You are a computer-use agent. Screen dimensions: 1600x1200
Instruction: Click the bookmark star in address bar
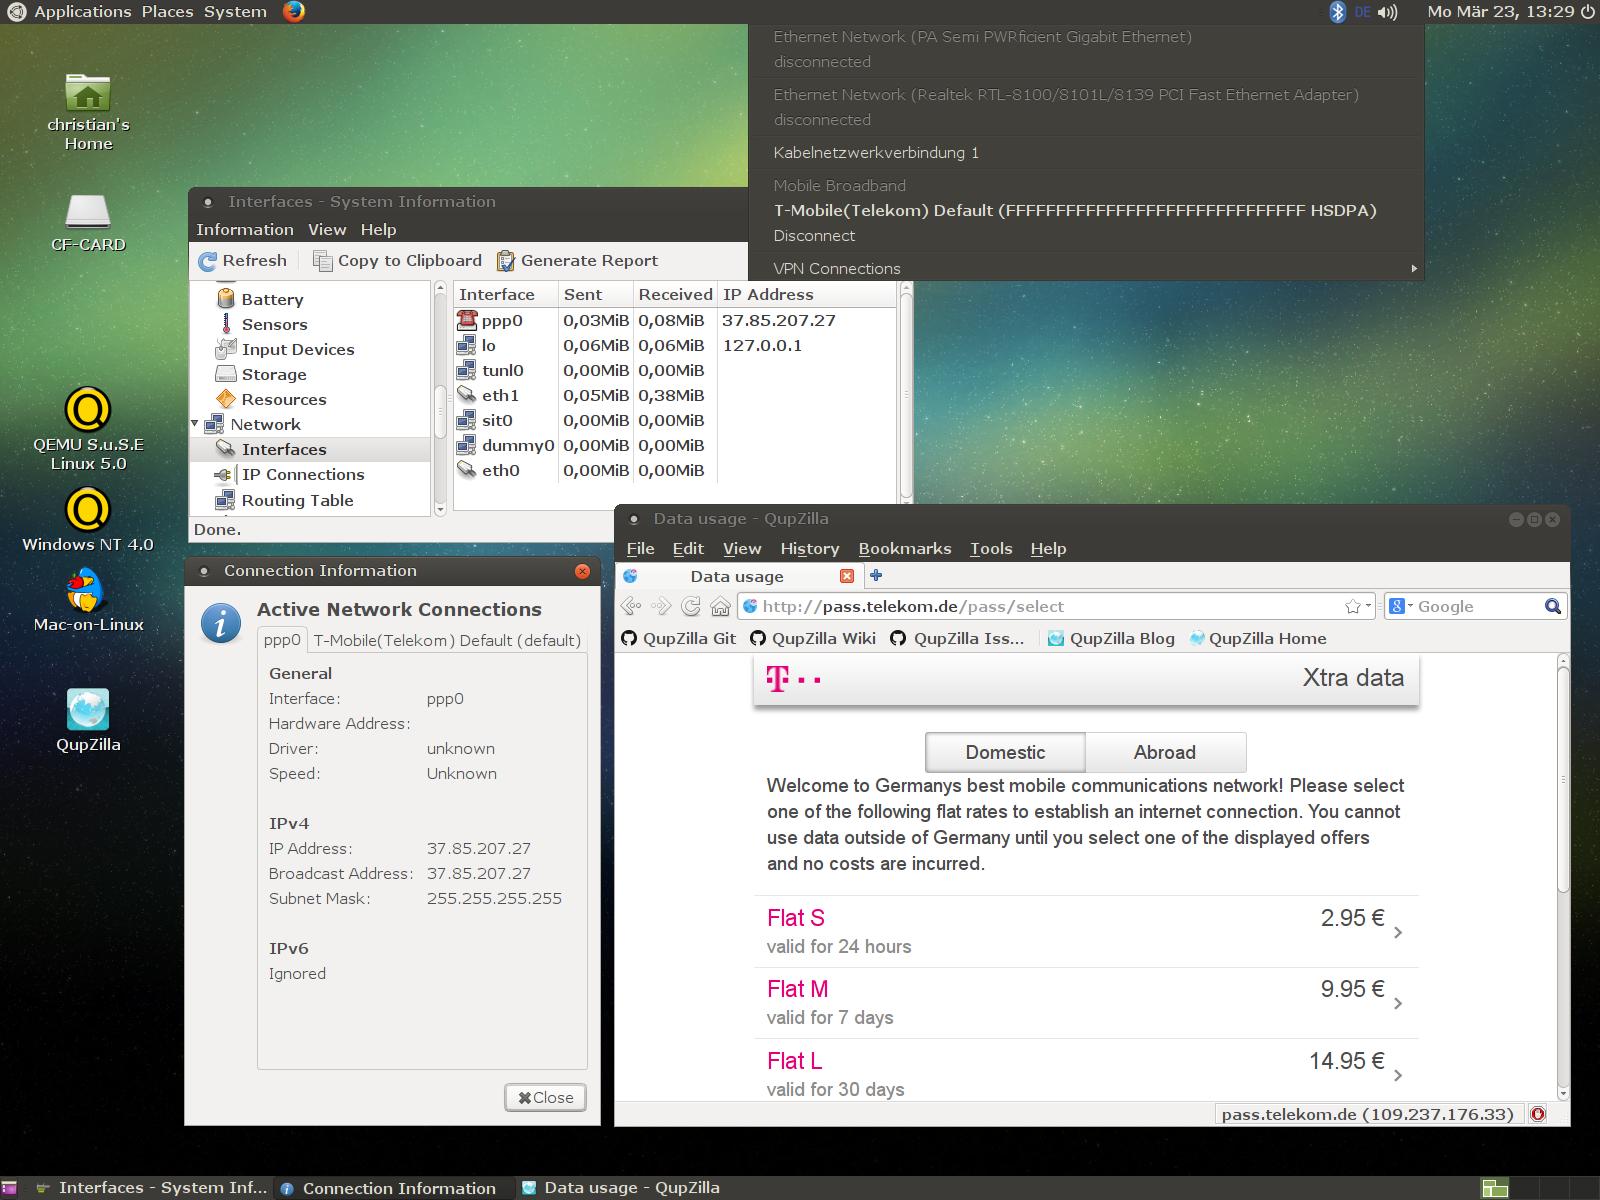pyautogui.click(x=1353, y=606)
